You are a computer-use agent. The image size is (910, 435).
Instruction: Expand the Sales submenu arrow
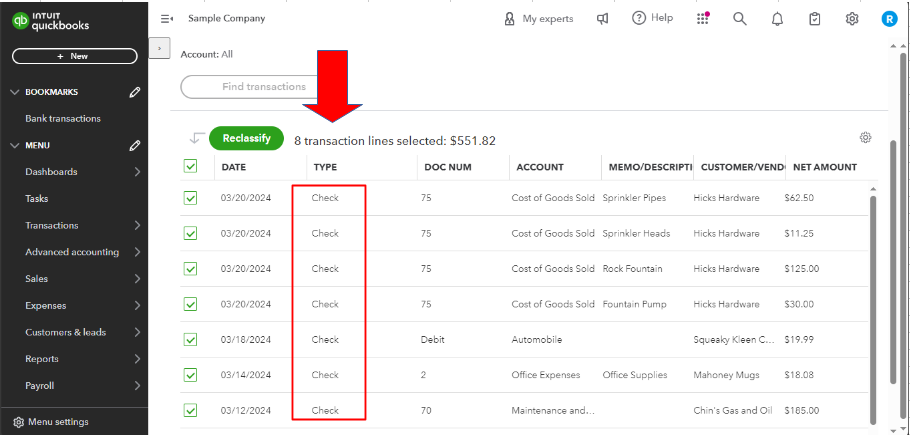tap(137, 278)
